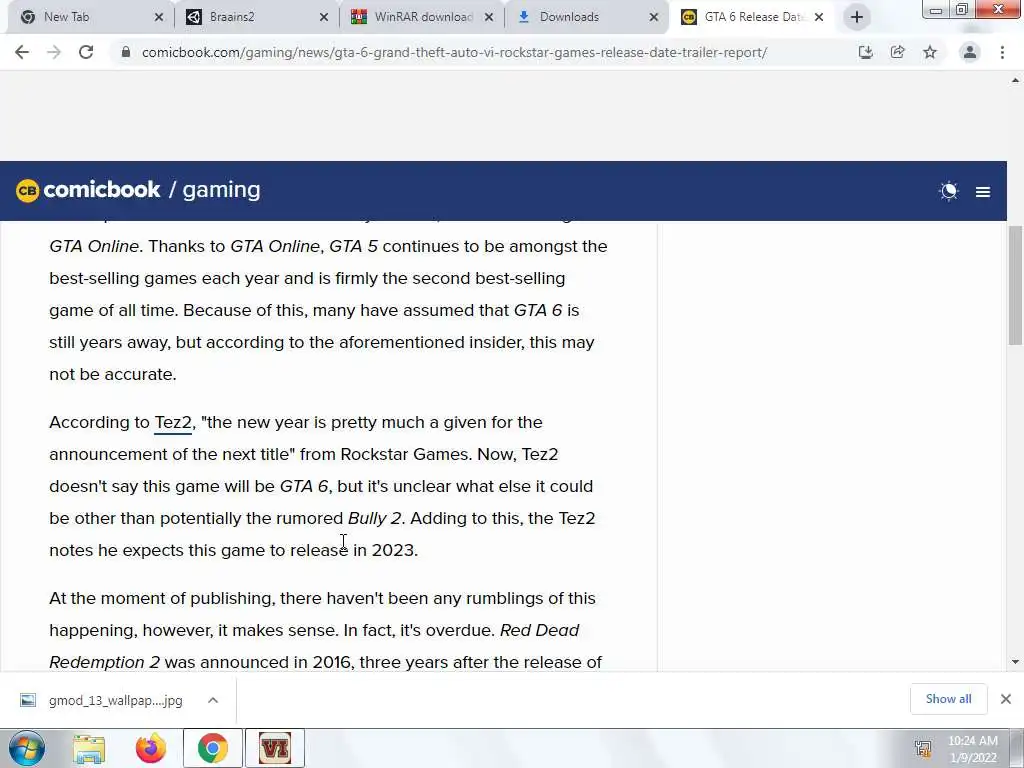The width and height of the screenshot is (1024, 768).
Task: Close the Downloads tab
Action: tap(653, 18)
